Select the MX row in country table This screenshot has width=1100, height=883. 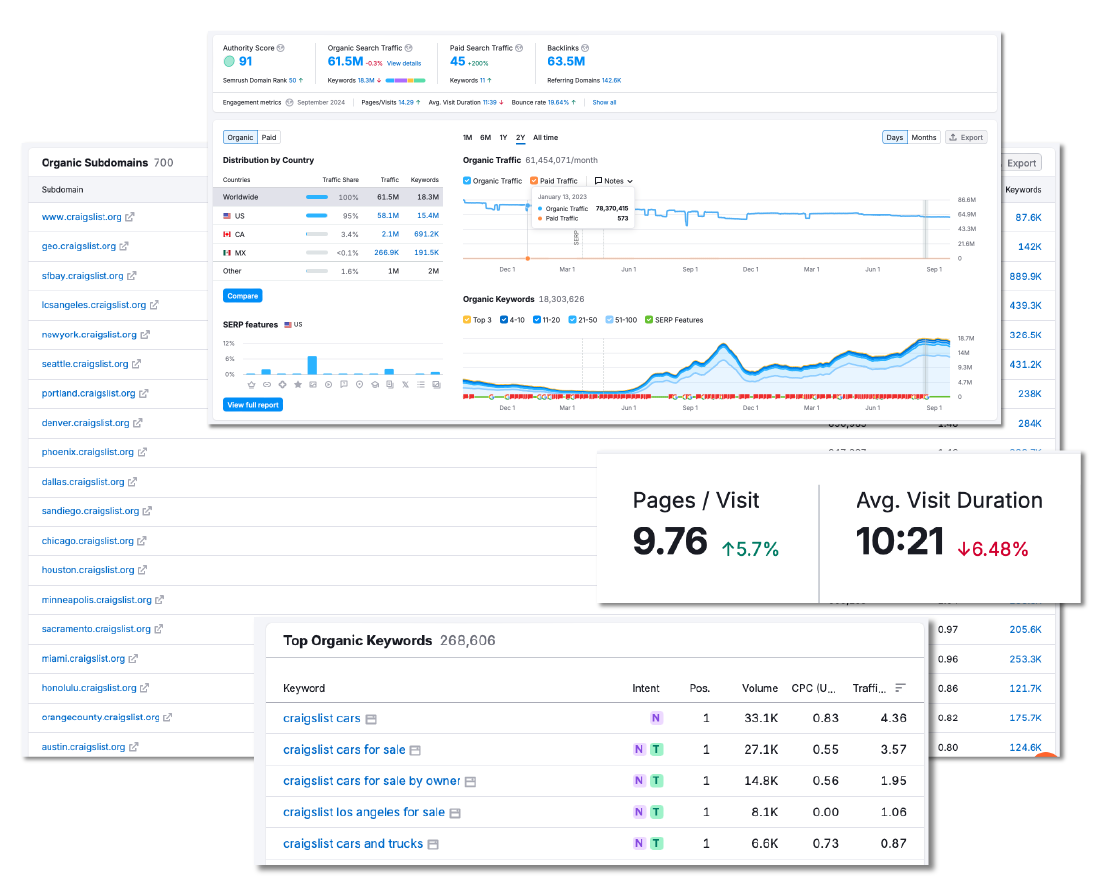pos(328,252)
